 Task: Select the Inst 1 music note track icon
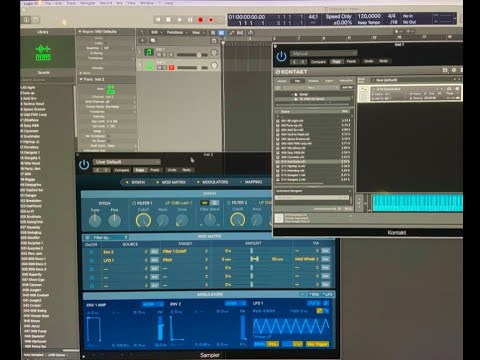pos(149,52)
